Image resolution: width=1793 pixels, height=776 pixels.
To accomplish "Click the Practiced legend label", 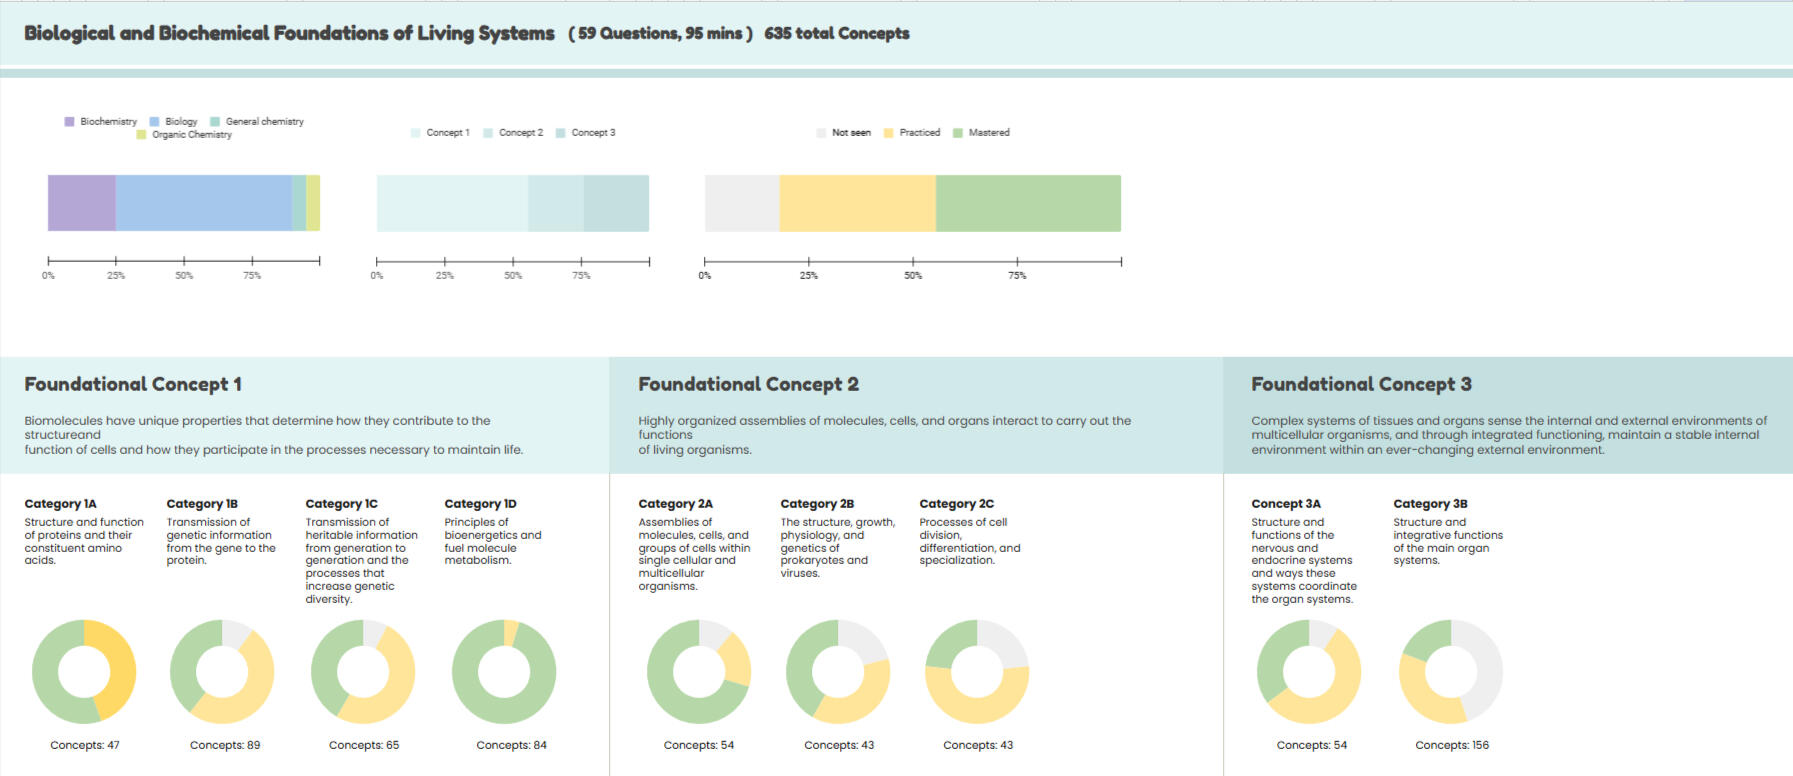I will click(x=919, y=132).
